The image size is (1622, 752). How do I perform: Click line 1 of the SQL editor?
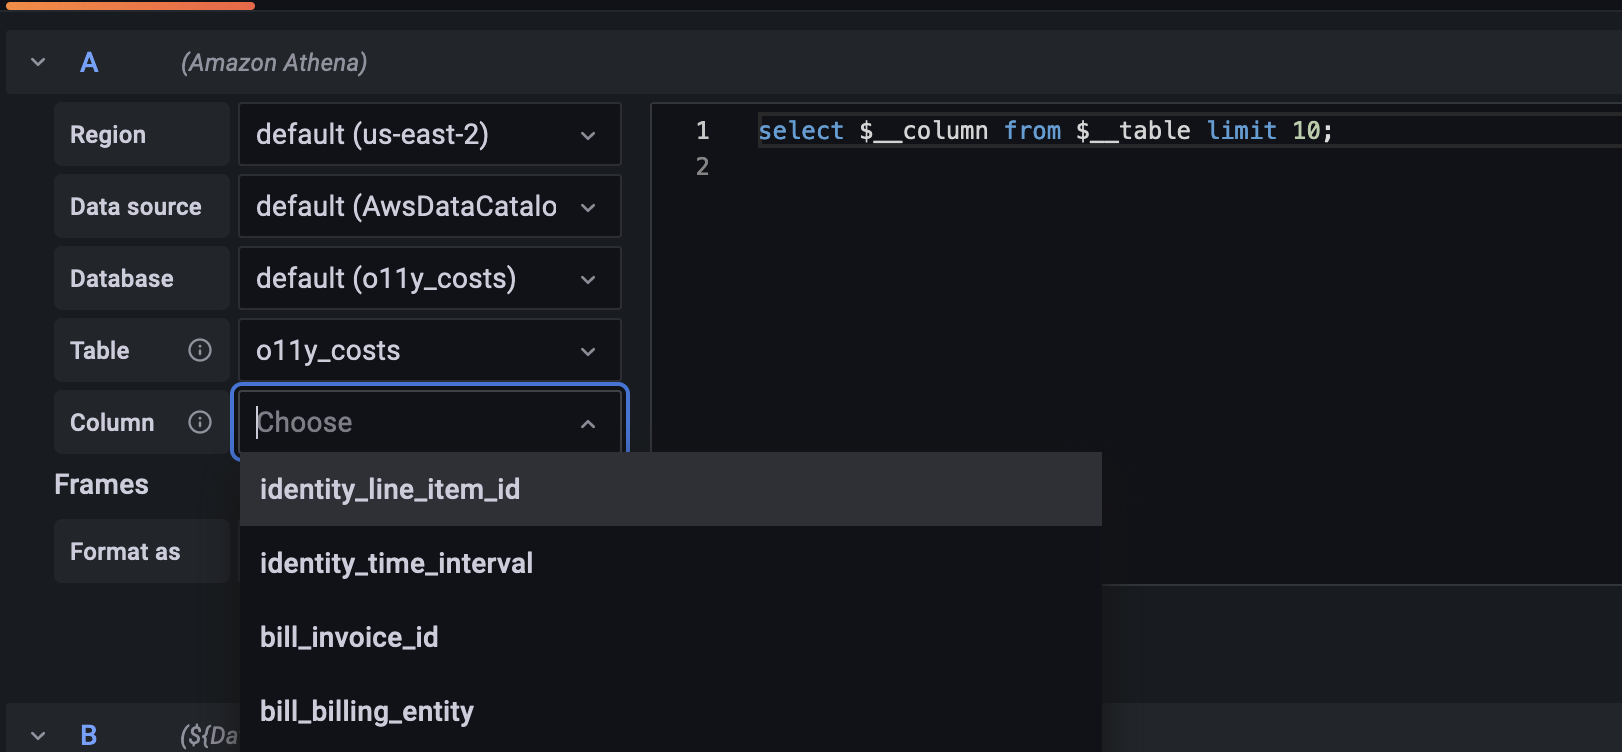tap(1045, 131)
